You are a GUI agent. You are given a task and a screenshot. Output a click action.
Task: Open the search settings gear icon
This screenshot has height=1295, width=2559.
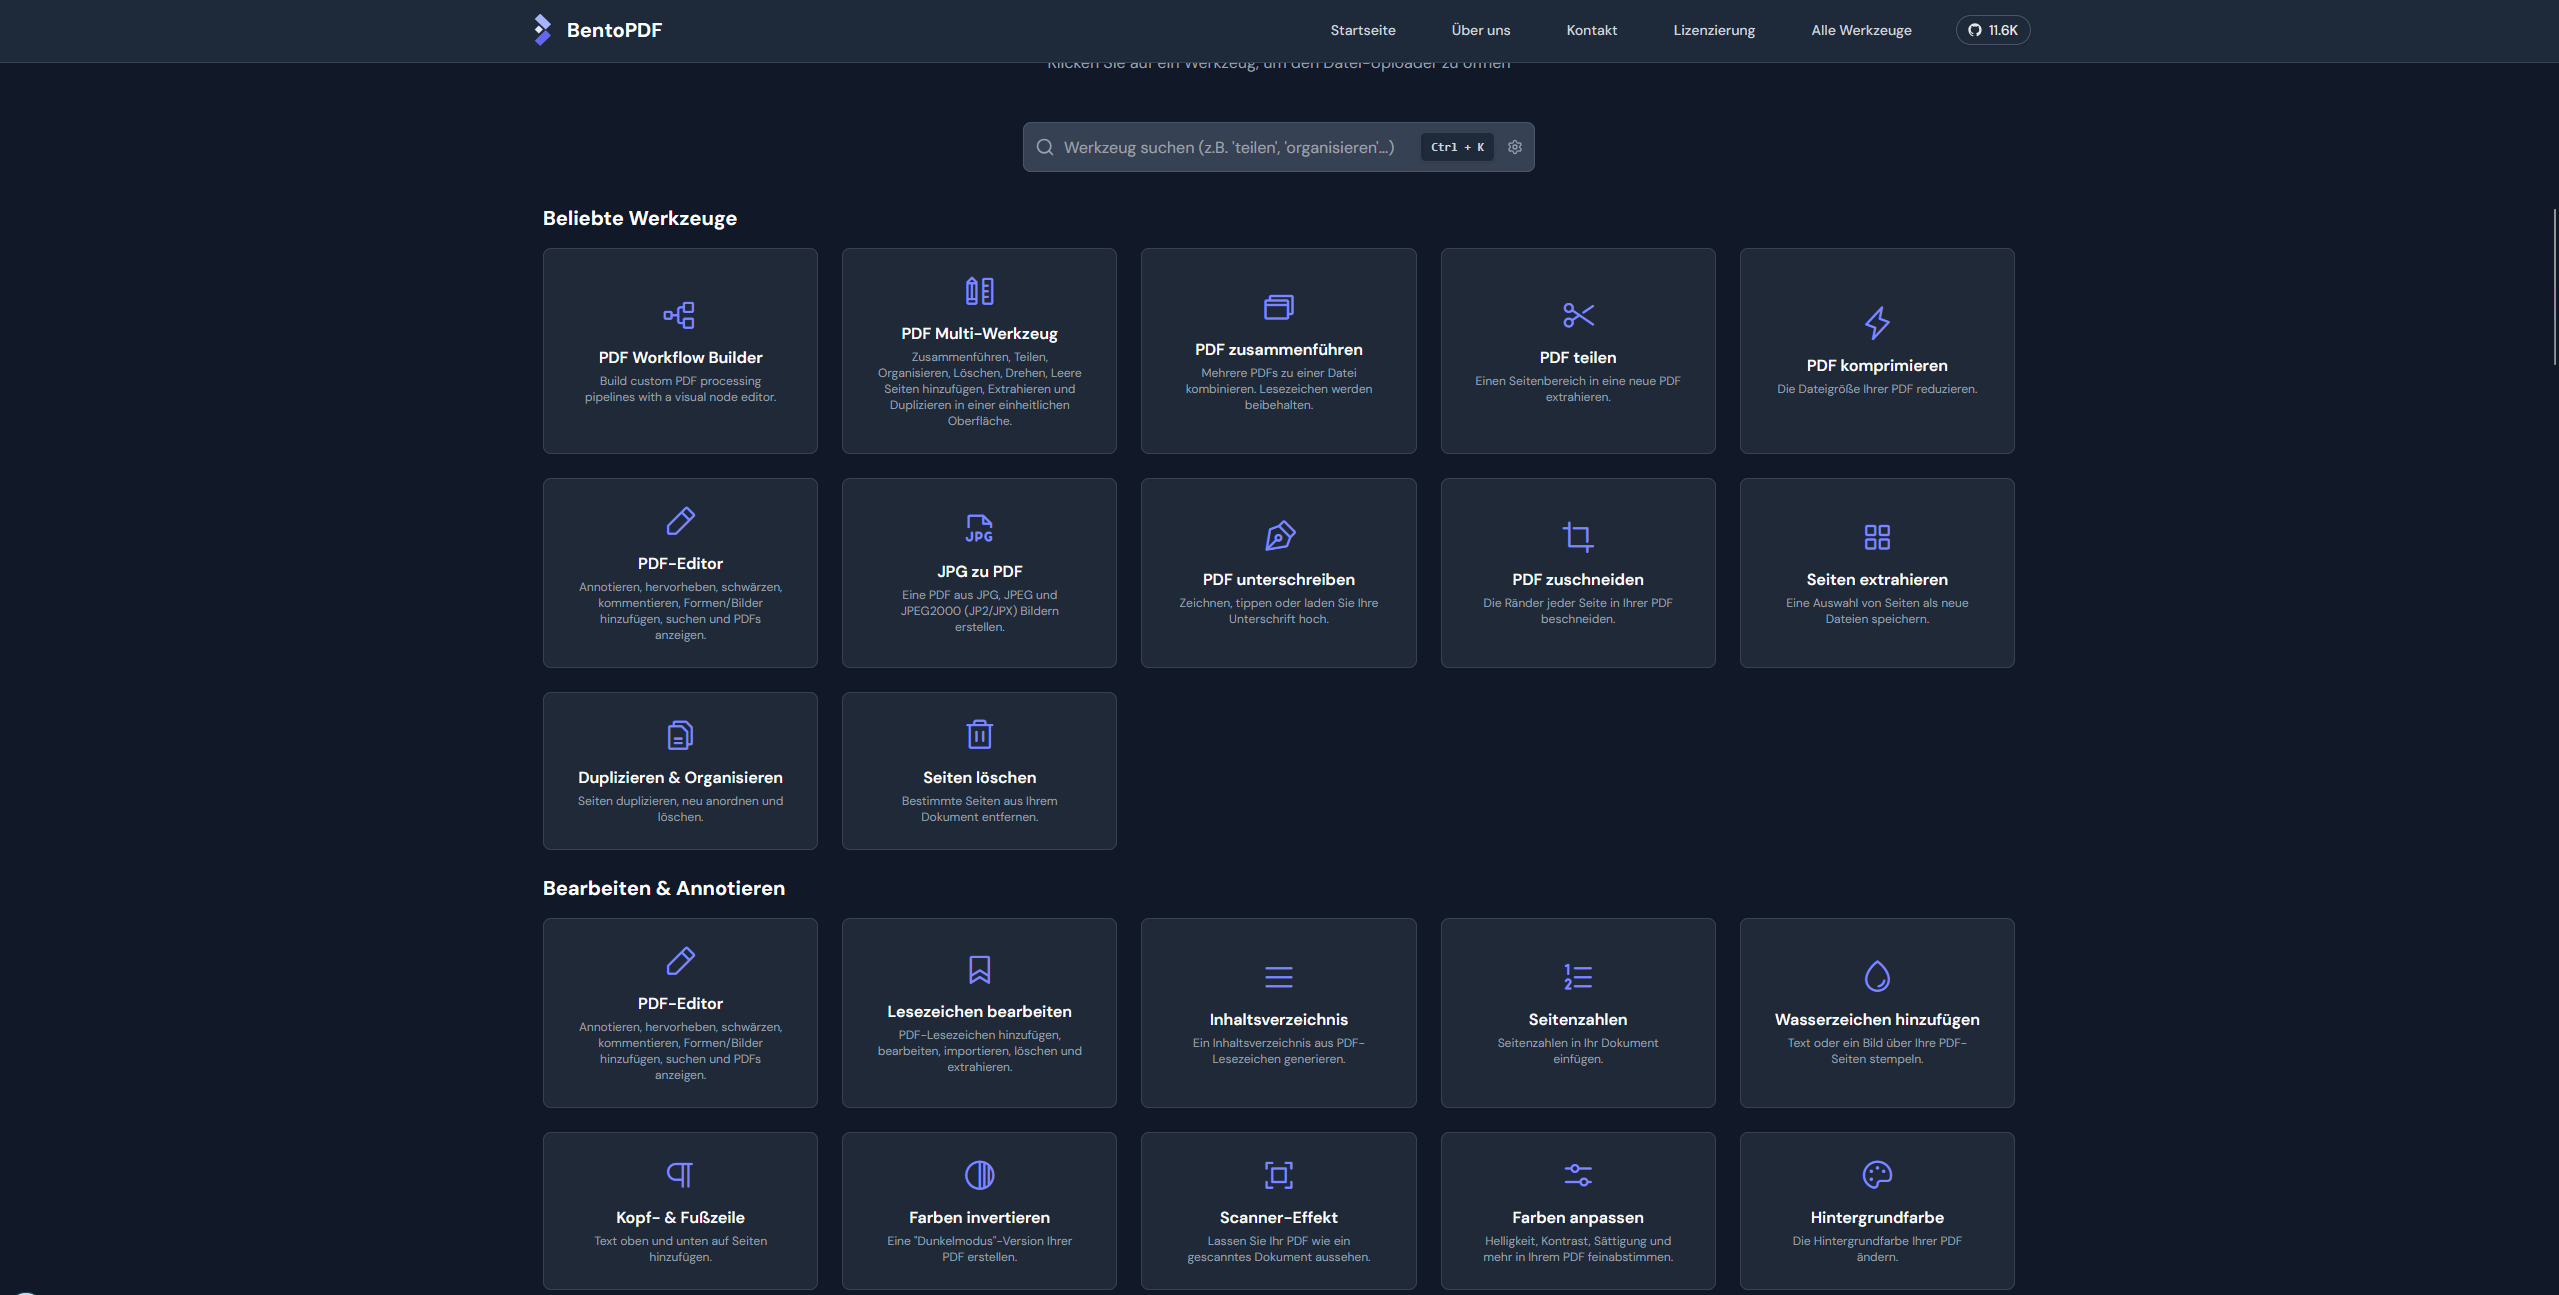click(x=1514, y=147)
